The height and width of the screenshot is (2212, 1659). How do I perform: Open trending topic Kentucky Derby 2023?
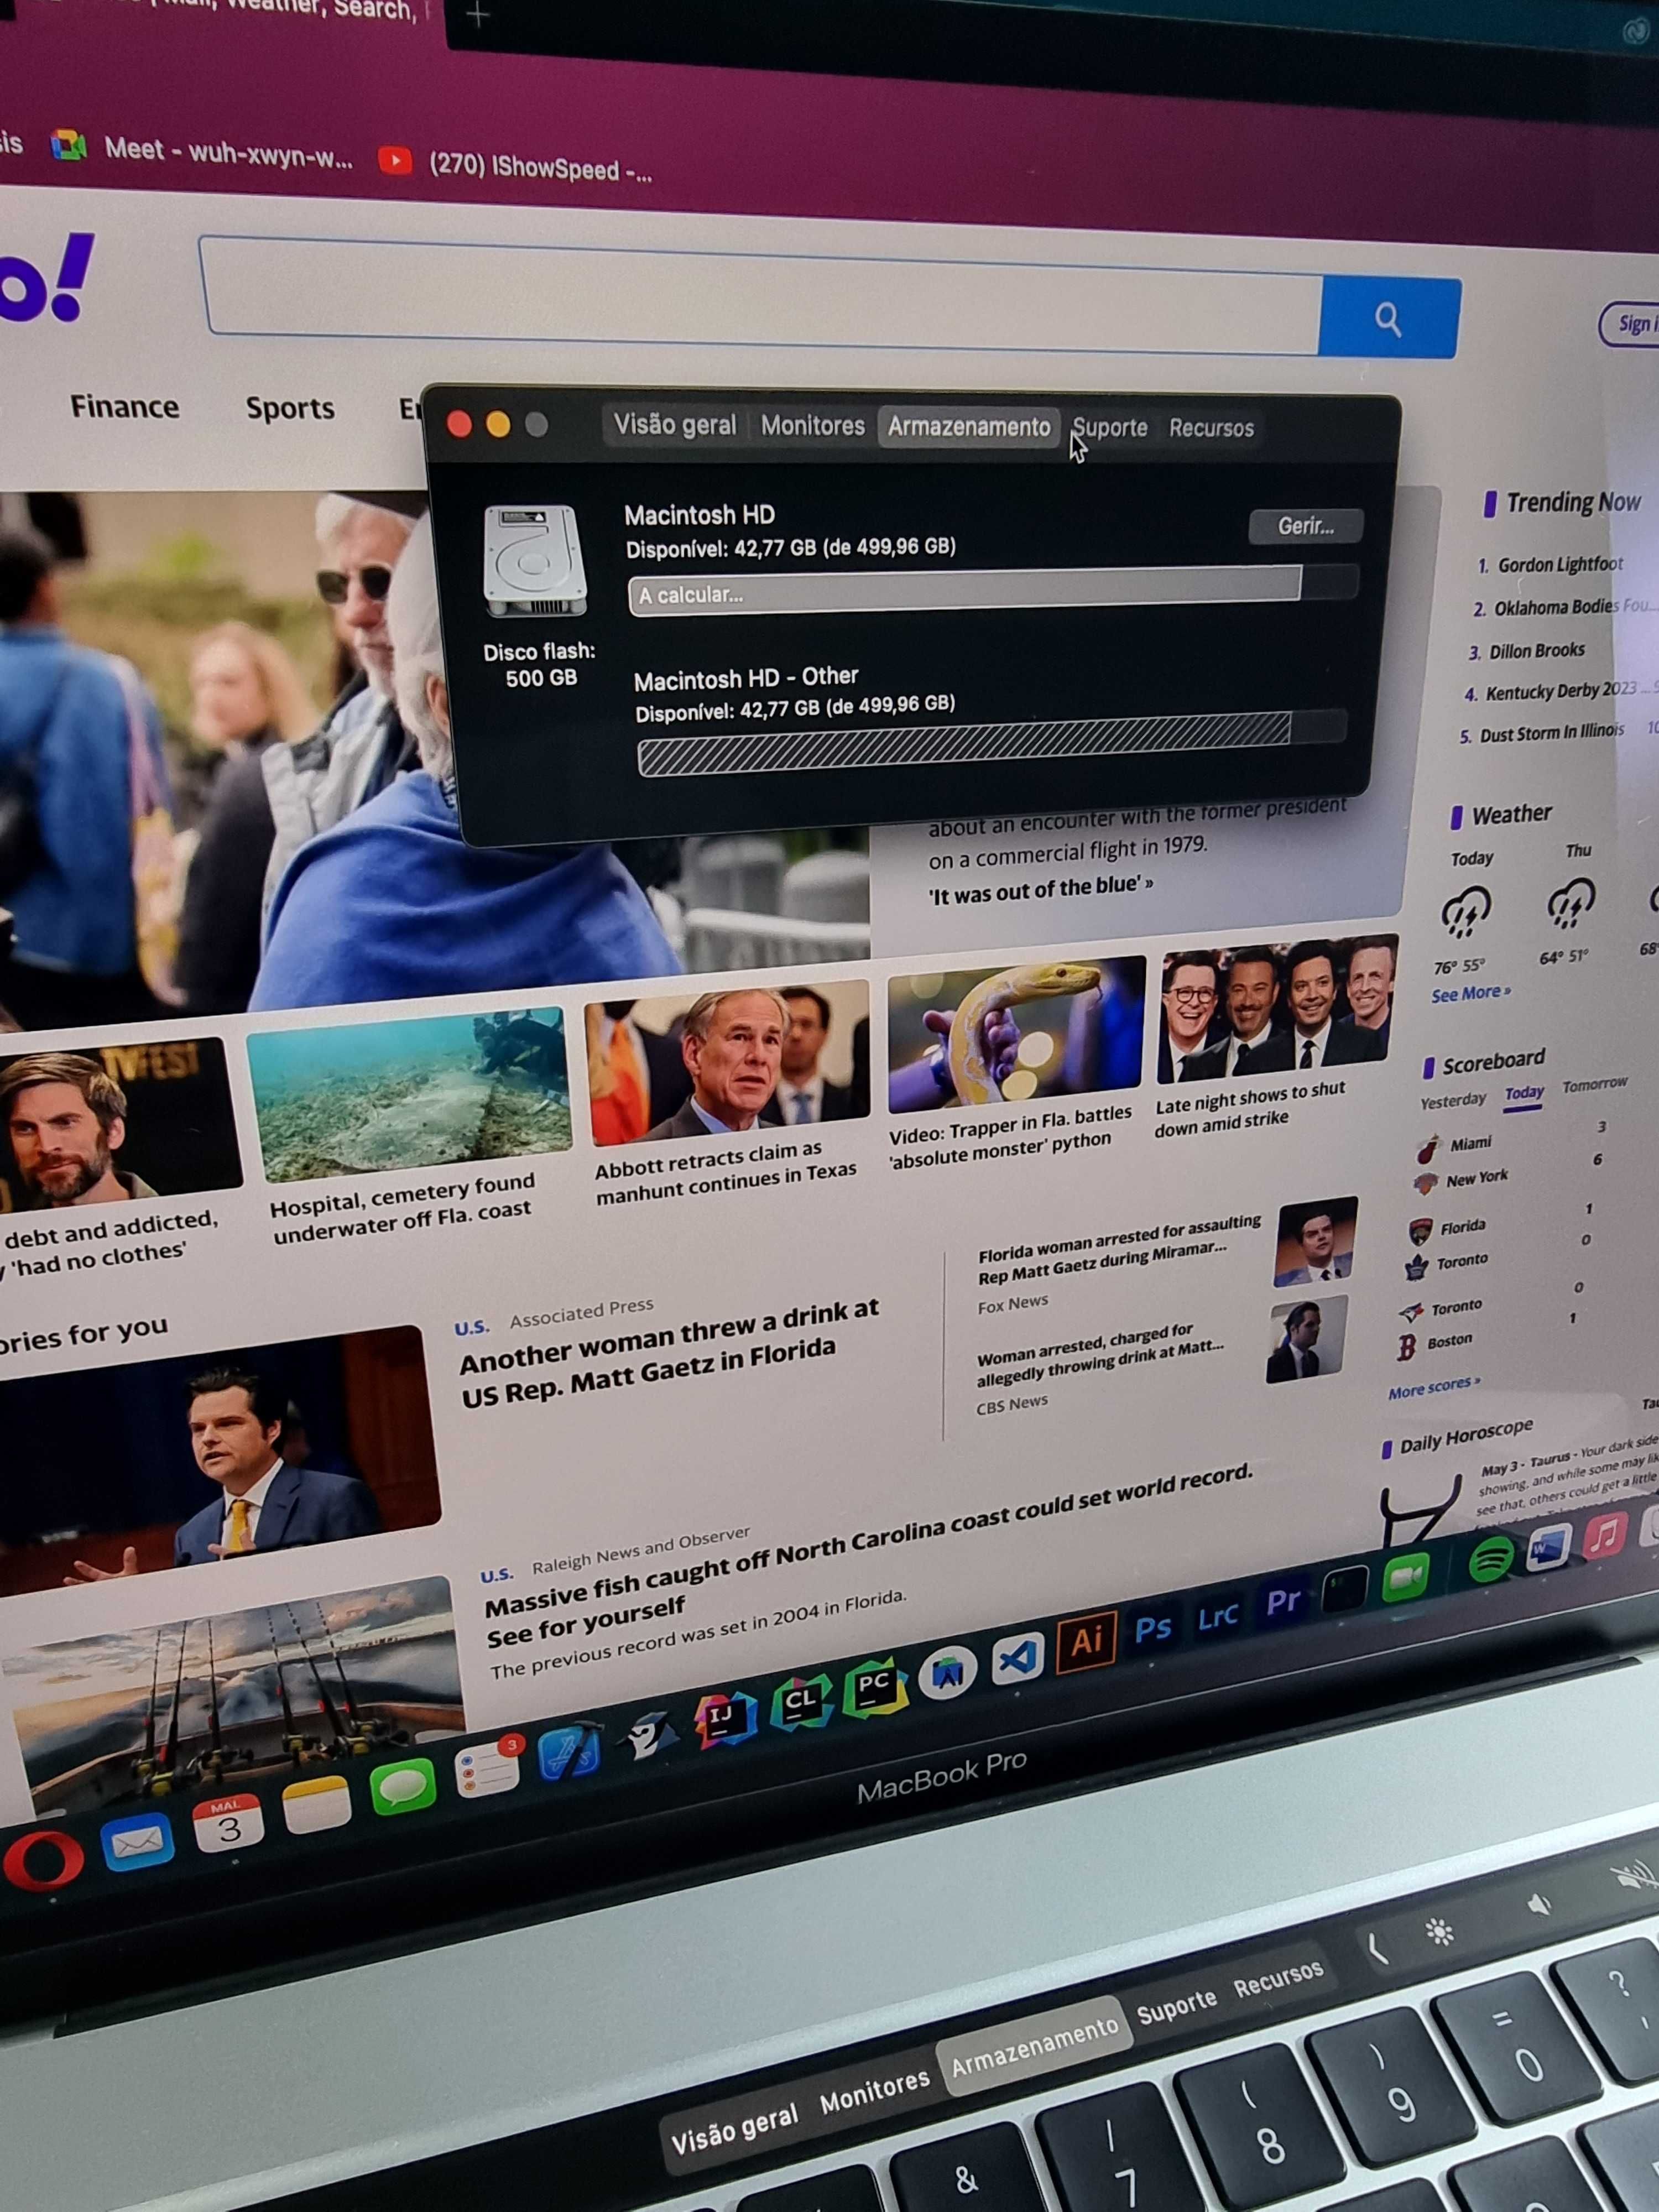[x=1560, y=691]
